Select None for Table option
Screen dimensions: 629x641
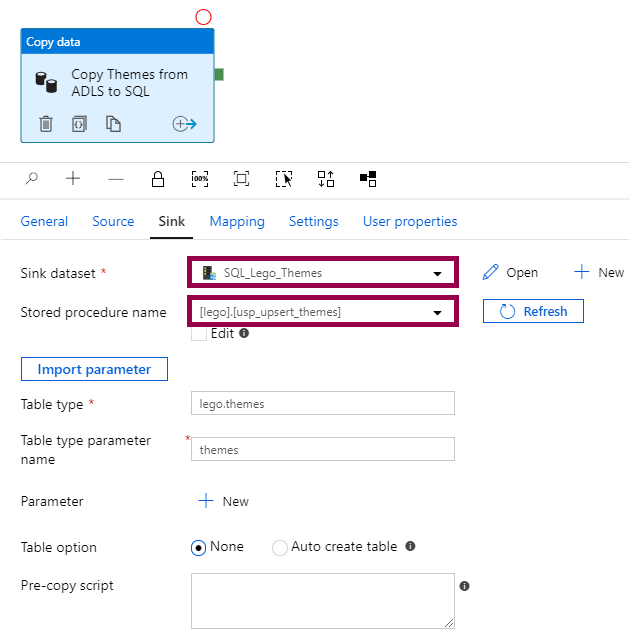coord(199,547)
